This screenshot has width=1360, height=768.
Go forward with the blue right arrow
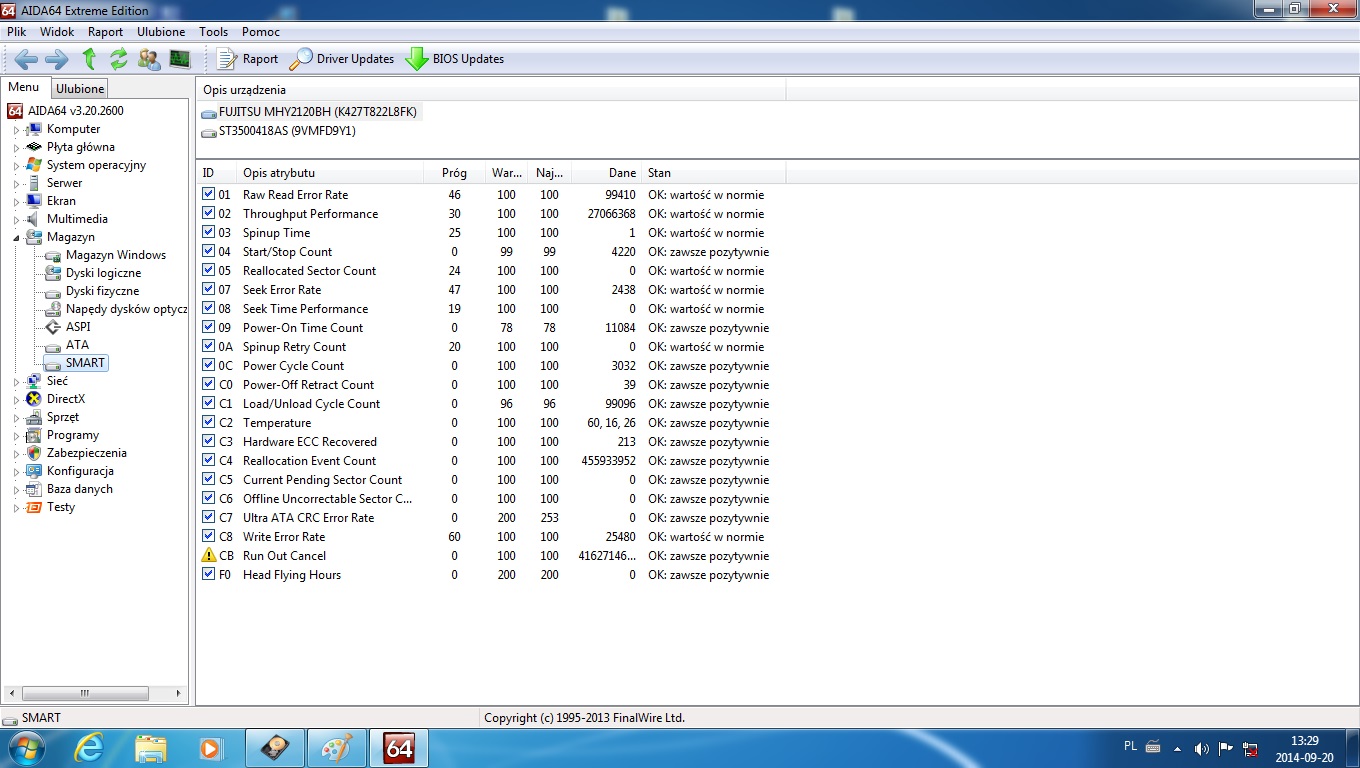point(57,59)
